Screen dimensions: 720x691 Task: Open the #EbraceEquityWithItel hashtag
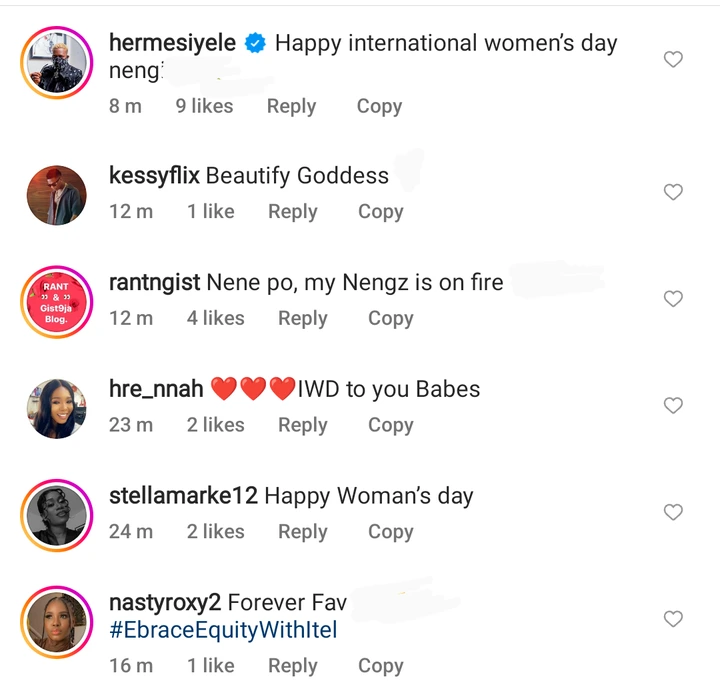tap(223, 630)
